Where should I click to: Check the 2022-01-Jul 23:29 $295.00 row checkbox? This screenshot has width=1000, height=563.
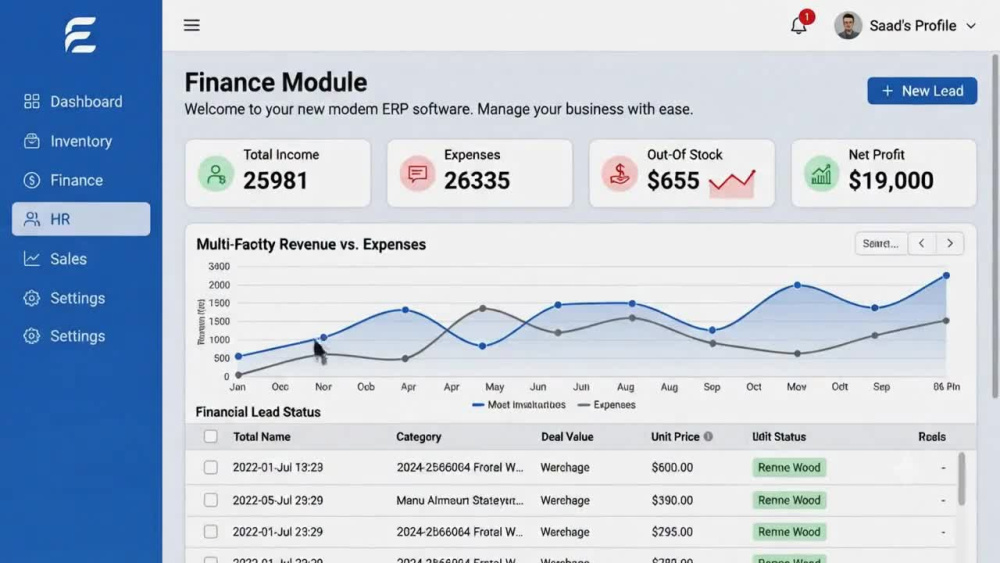(210, 532)
